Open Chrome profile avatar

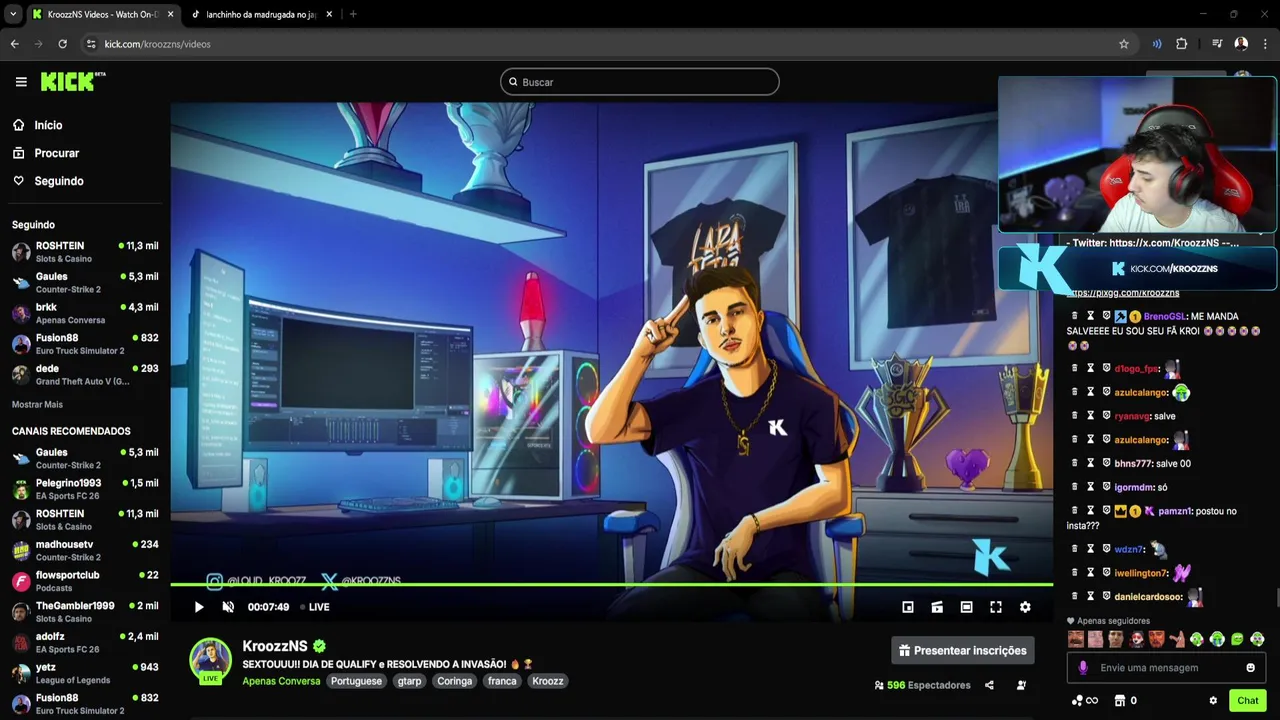(1241, 44)
